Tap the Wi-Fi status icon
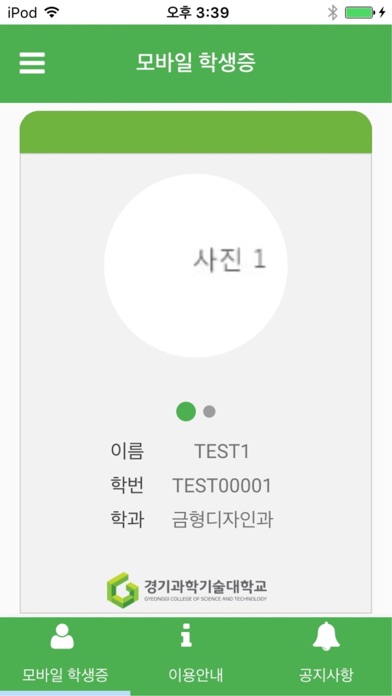 point(53,13)
